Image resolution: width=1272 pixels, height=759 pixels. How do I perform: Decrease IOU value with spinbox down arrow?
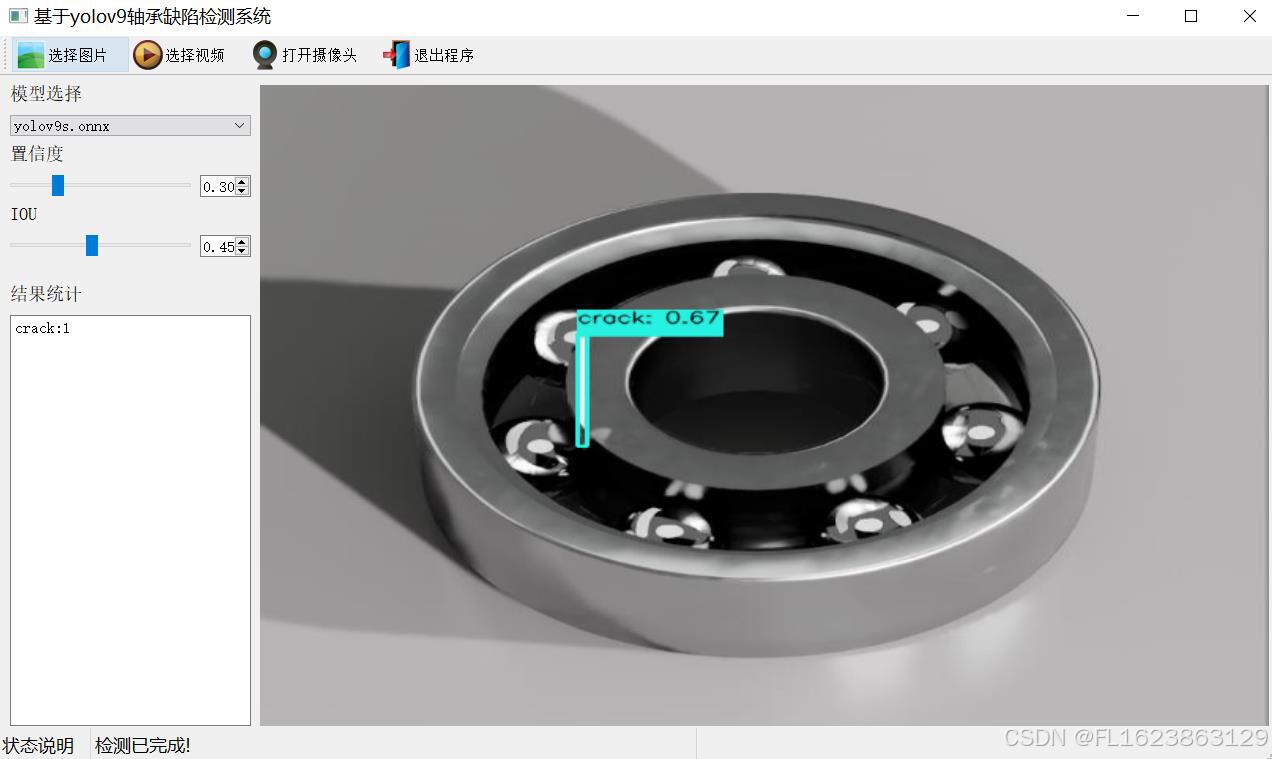point(242,251)
